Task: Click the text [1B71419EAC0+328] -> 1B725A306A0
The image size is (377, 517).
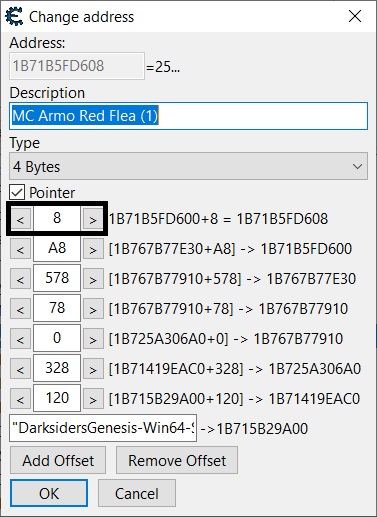Action: click(235, 369)
